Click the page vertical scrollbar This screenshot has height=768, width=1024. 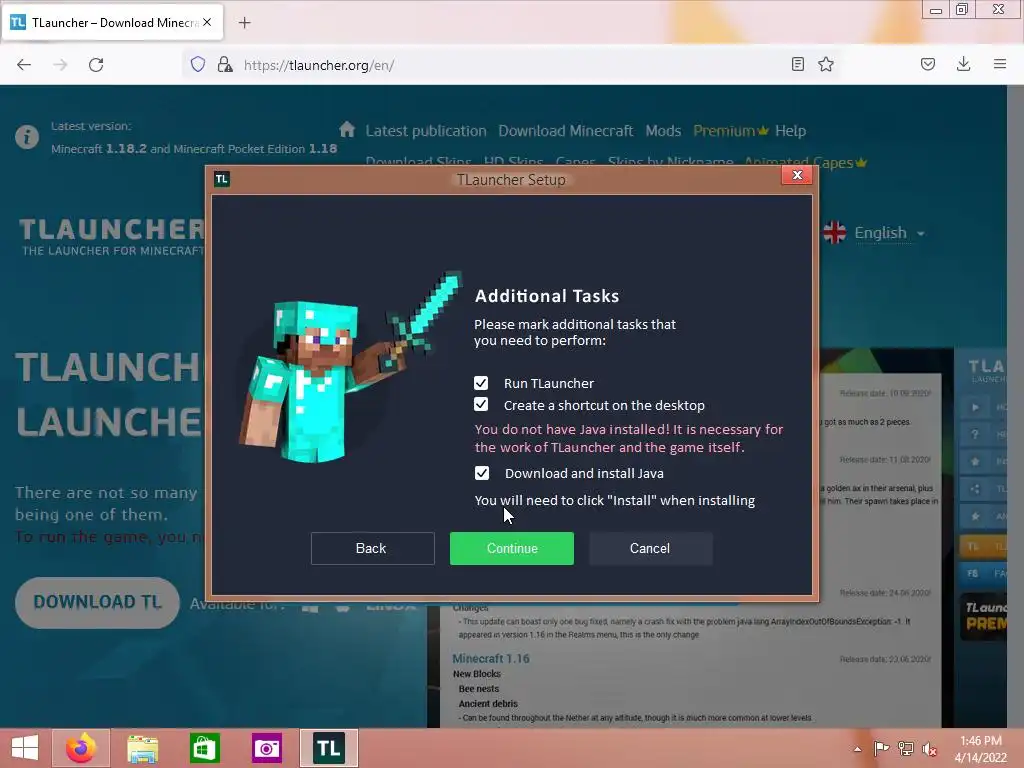[x=1015, y=405]
